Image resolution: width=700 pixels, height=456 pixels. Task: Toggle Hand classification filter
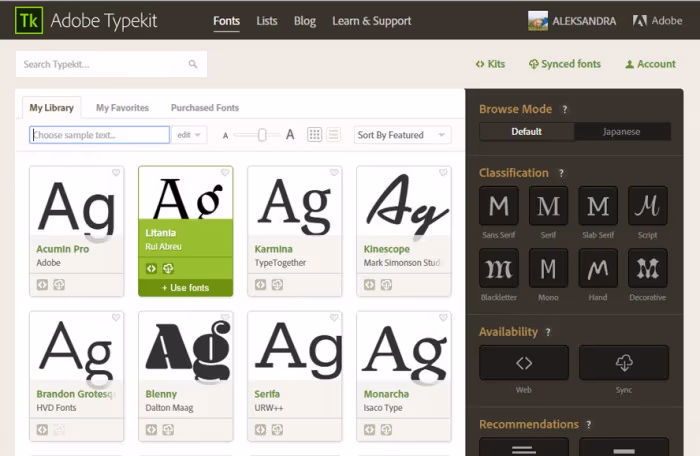pyautogui.click(x=598, y=268)
